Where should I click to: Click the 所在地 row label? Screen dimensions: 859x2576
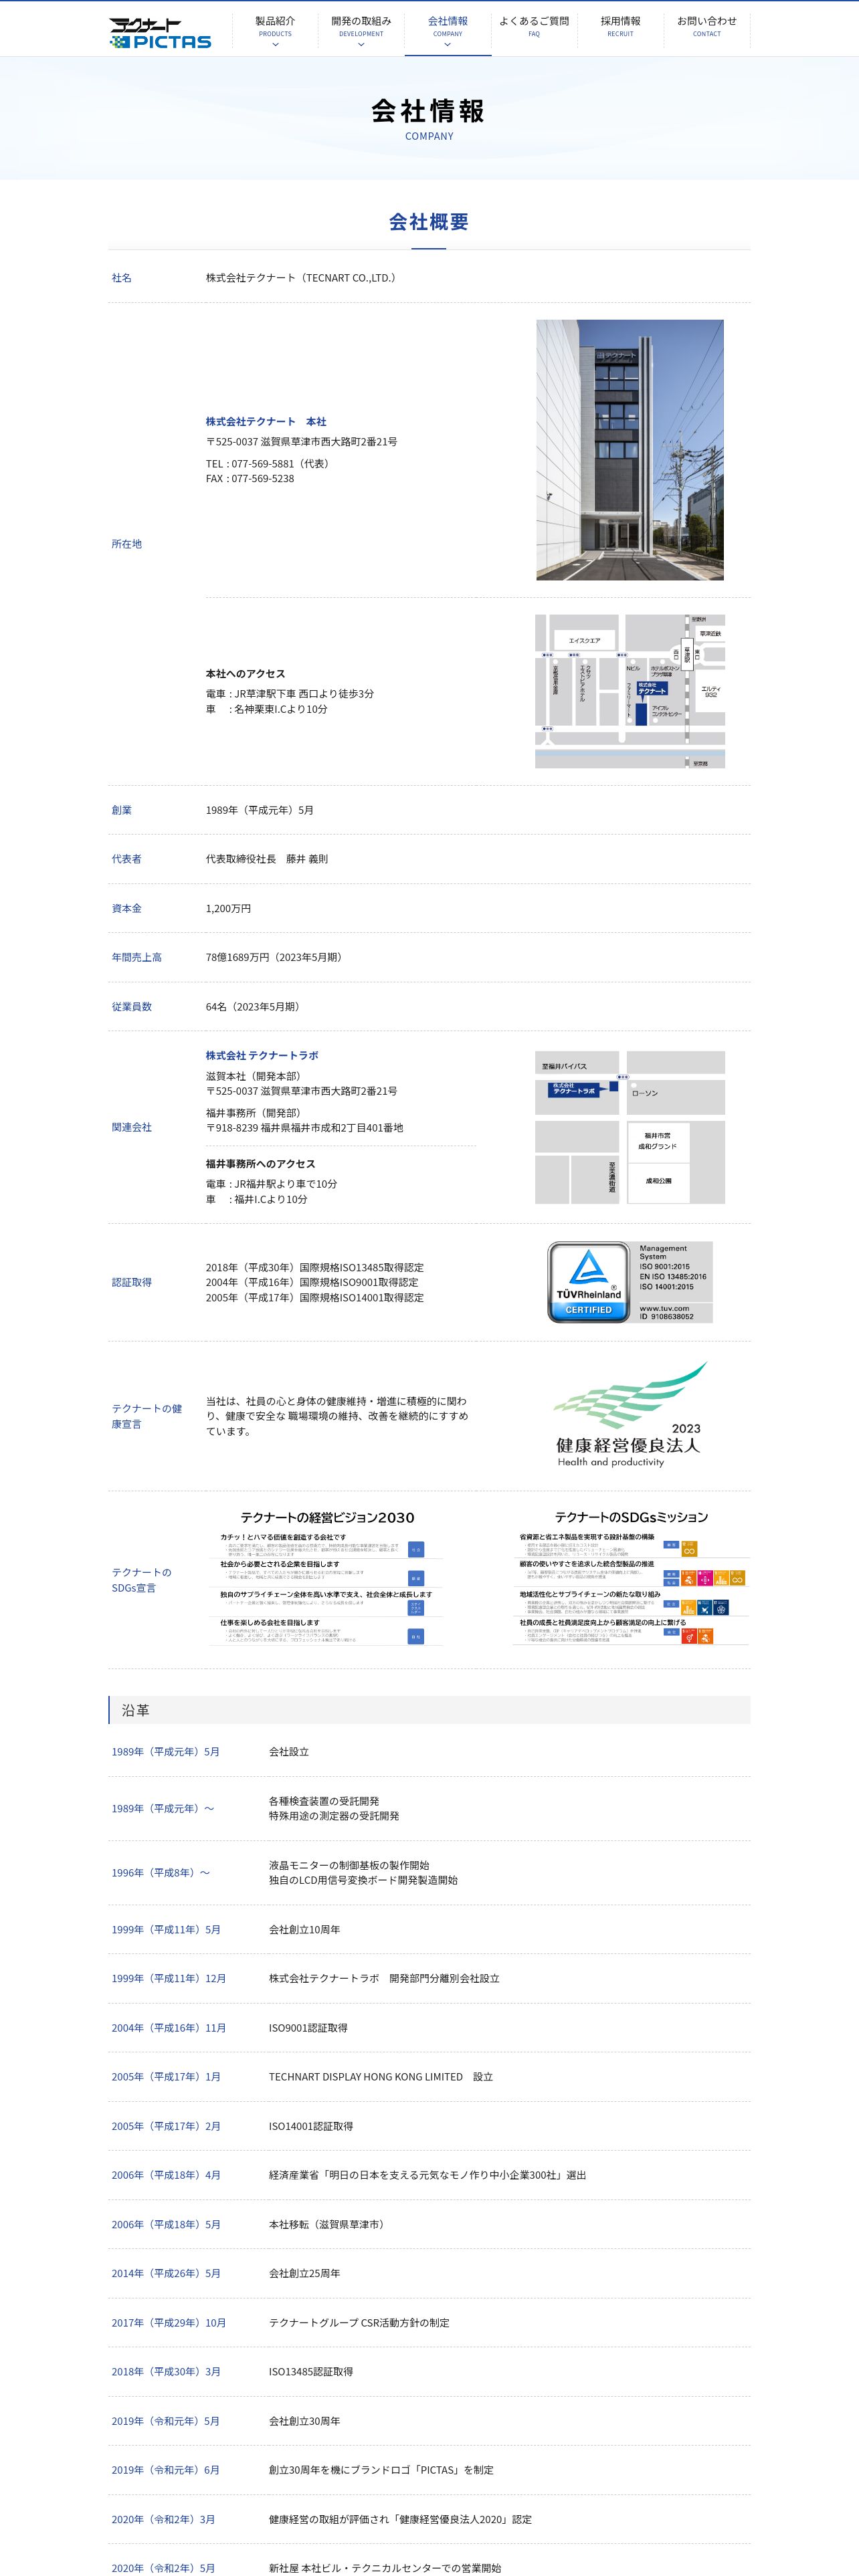coord(127,544)
